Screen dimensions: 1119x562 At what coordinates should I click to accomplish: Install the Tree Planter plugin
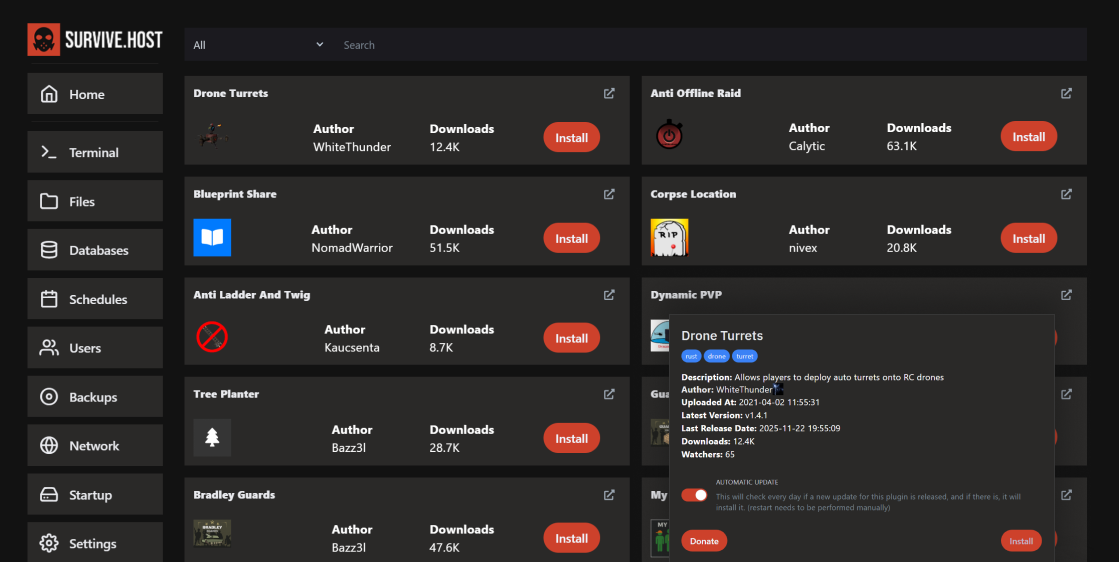[571, 438]
